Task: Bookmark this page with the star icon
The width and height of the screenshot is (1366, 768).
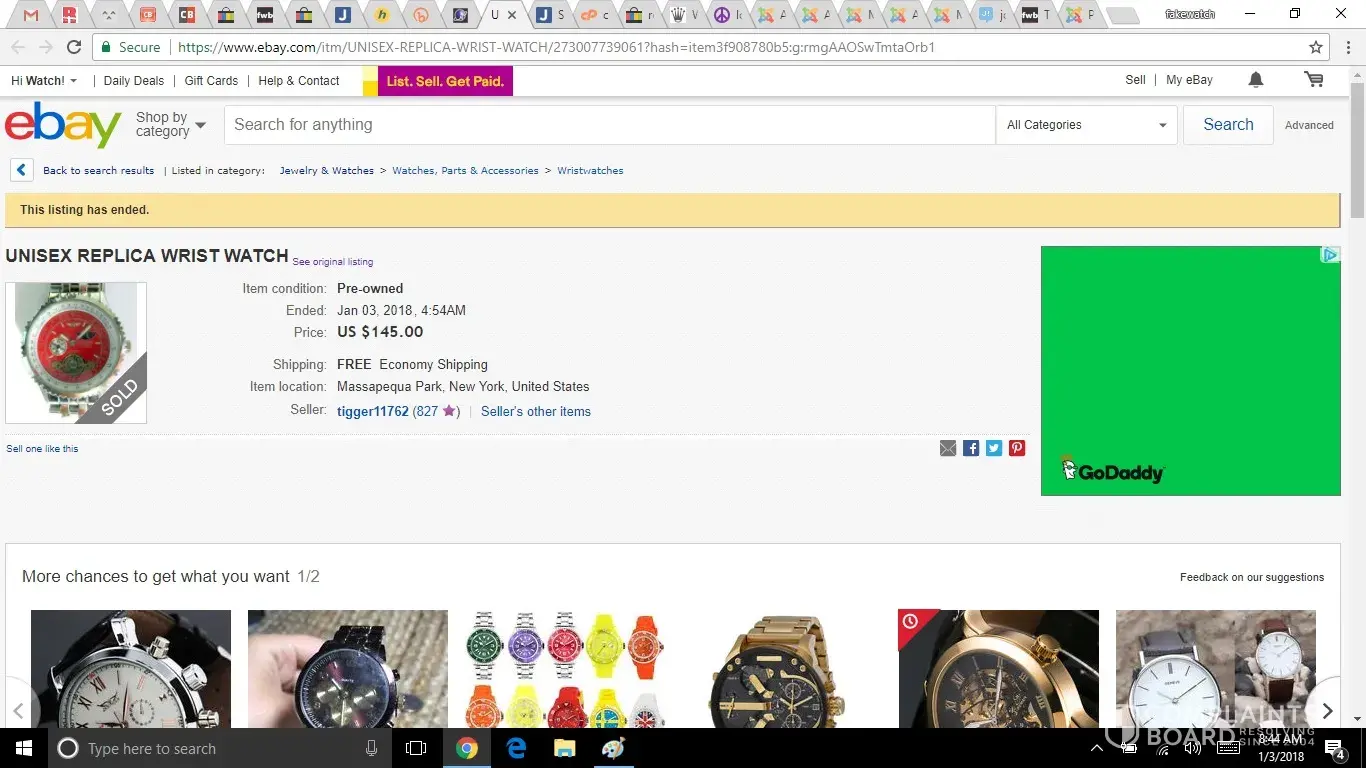Action: (1316, 47)
